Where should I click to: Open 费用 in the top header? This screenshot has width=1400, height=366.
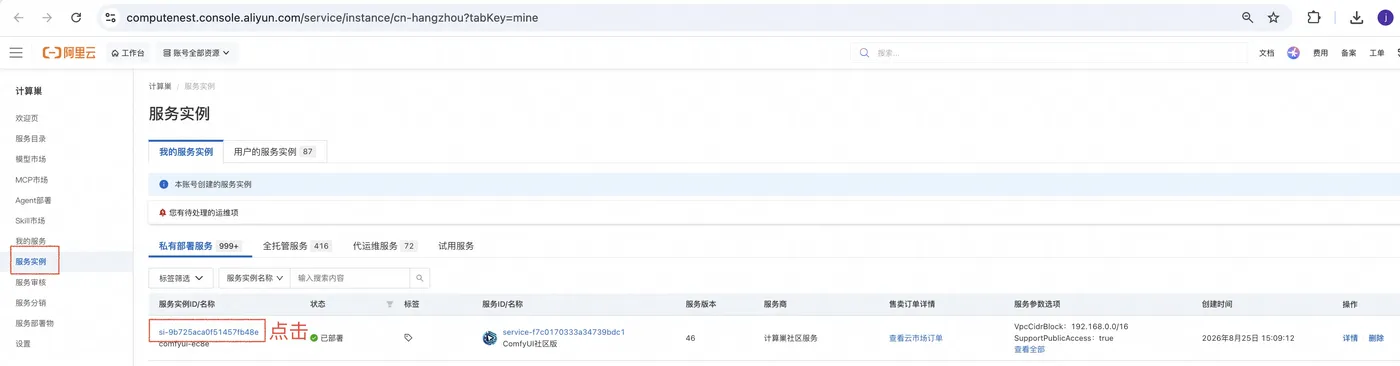click(1321, 53)
